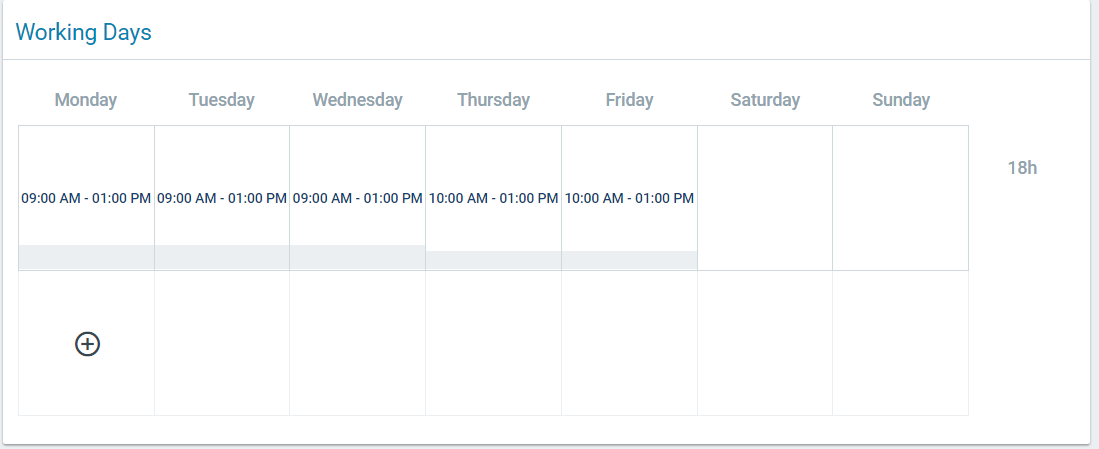Click the Working Days section title
Screen dimensions: 1099x449
click(x=83, y=32)
